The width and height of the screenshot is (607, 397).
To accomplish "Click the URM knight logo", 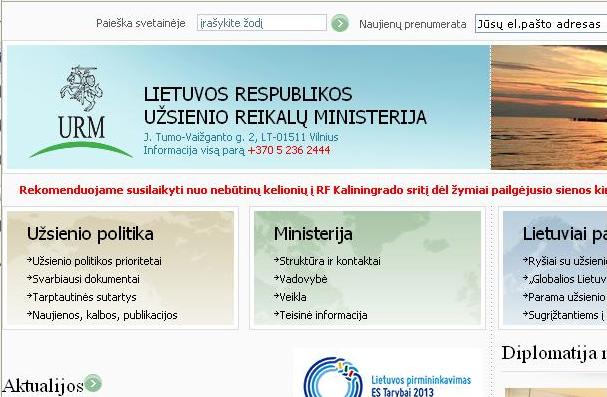I will click(81, 111).
